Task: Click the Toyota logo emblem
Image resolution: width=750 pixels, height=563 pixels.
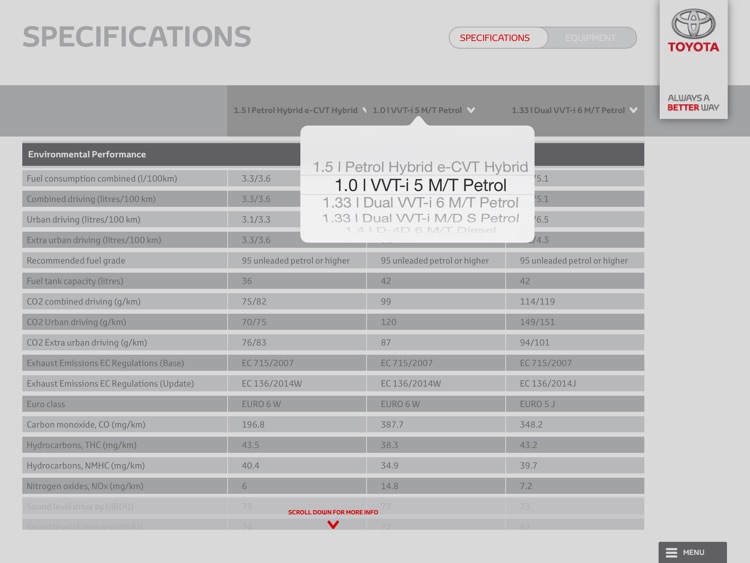Action: pyautogui.click(x=693, y=23)
